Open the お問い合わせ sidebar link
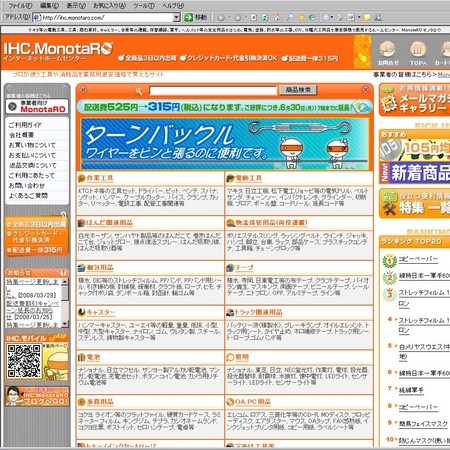 pyautogui.click(x=26, y=186)
